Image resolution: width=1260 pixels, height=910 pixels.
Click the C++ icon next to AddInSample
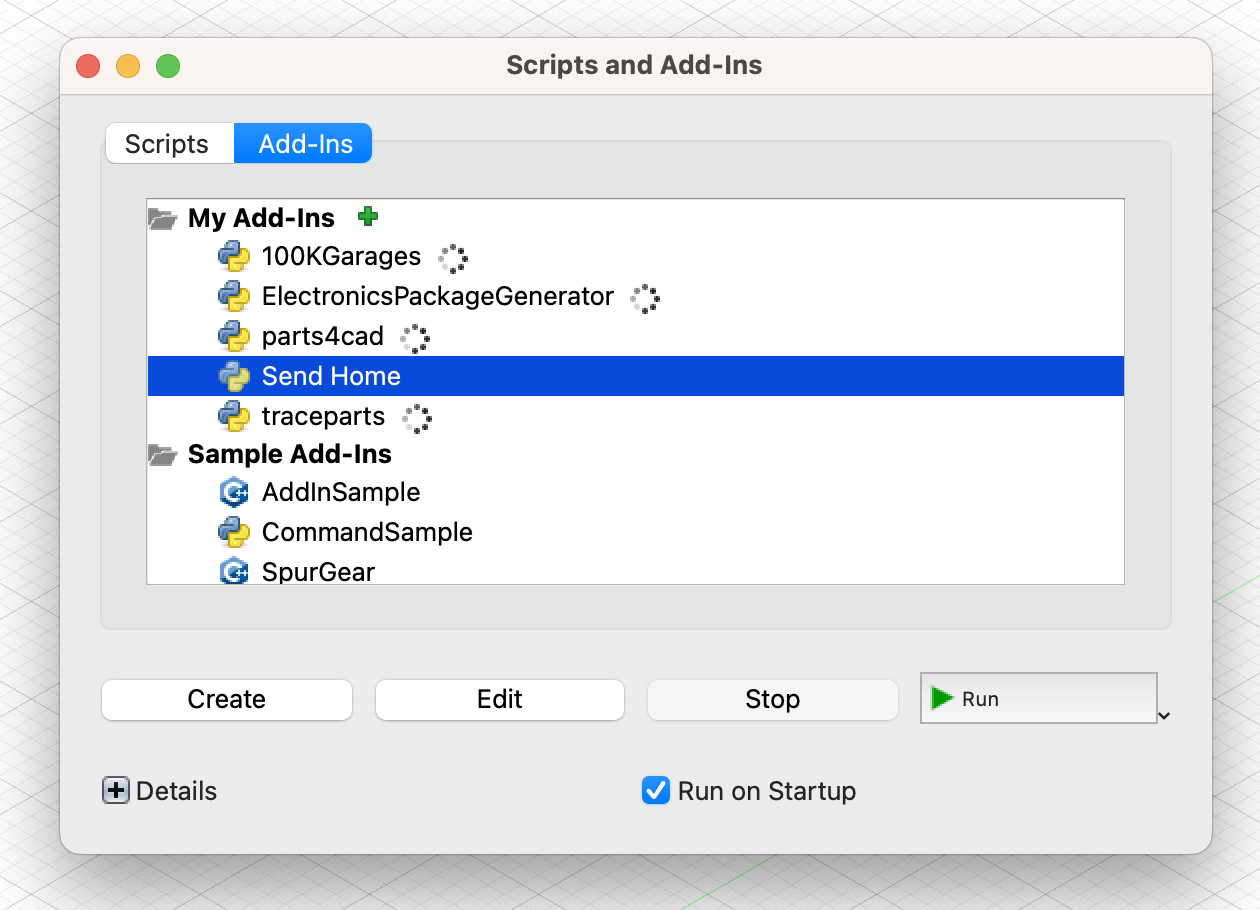234,492
